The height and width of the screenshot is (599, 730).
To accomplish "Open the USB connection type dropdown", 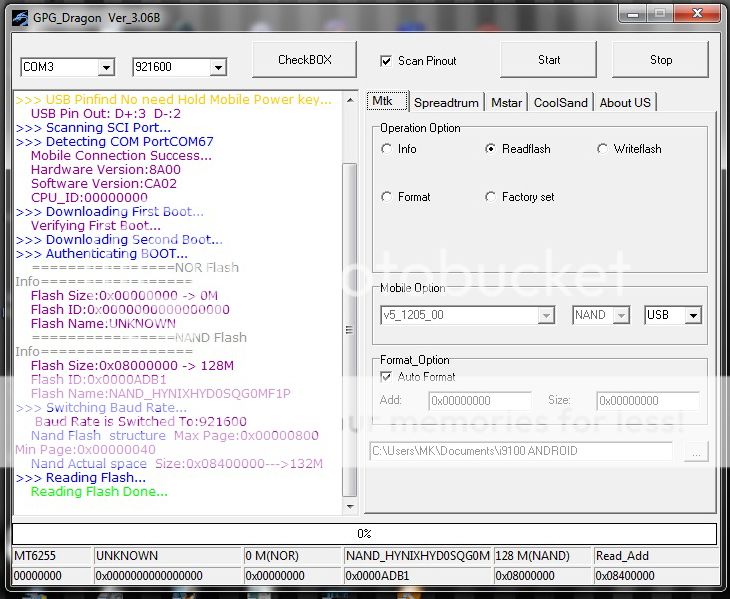I will (692, 315).
